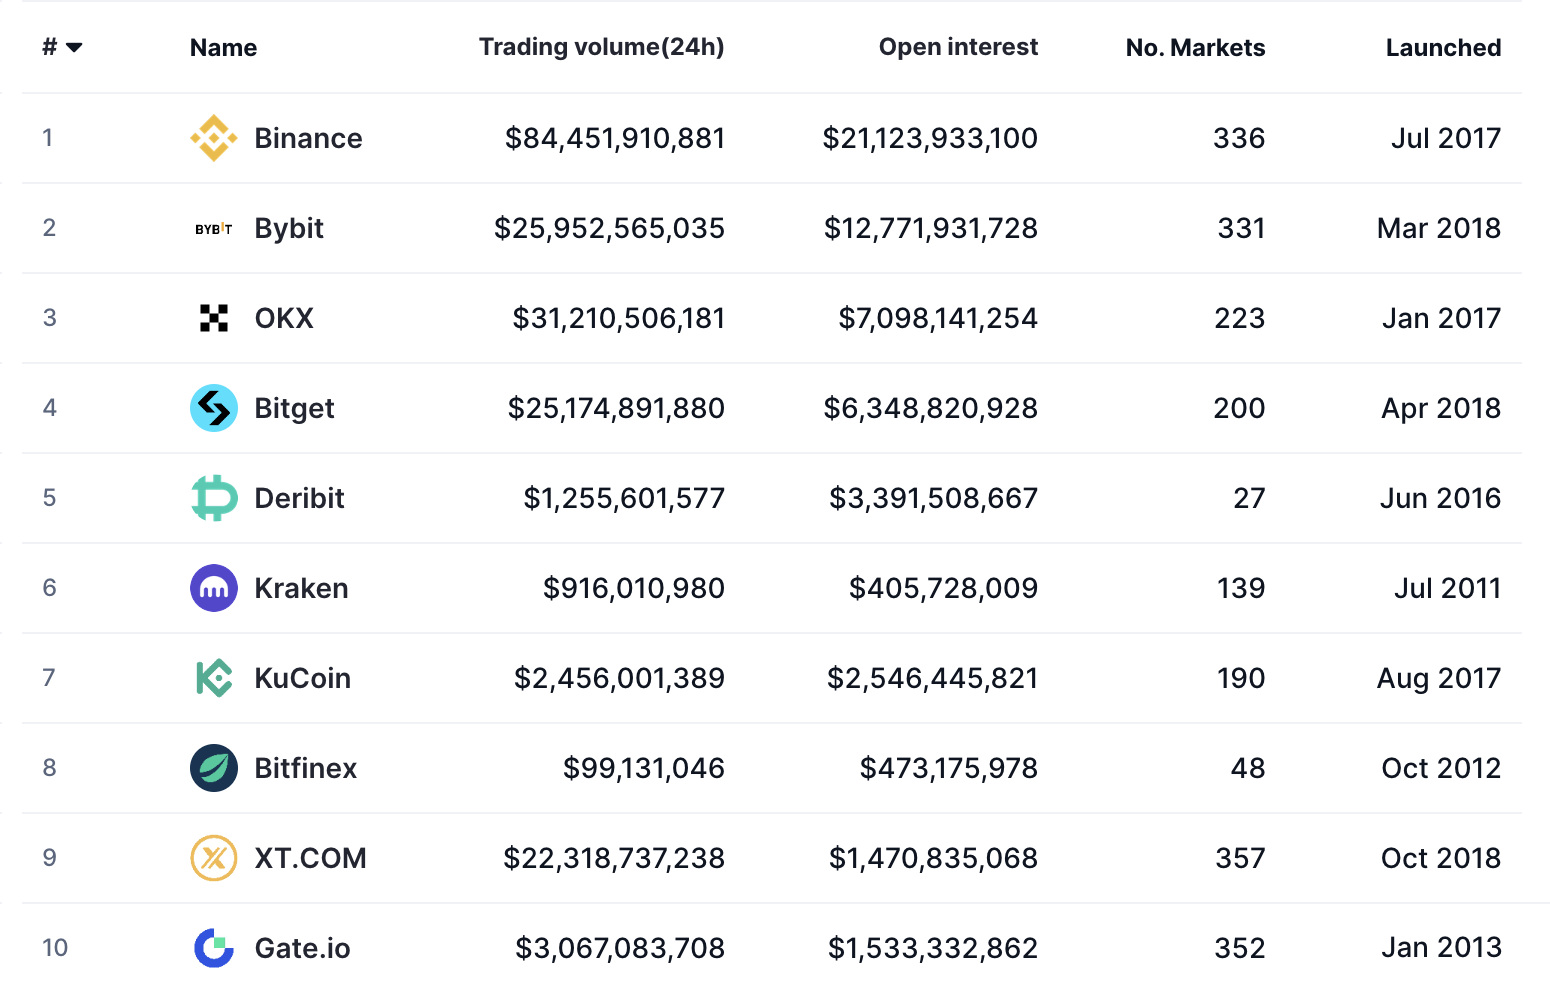Screen dimensions: 1550x988
Task: Open the Binance exchange name link
Action: 308,138
